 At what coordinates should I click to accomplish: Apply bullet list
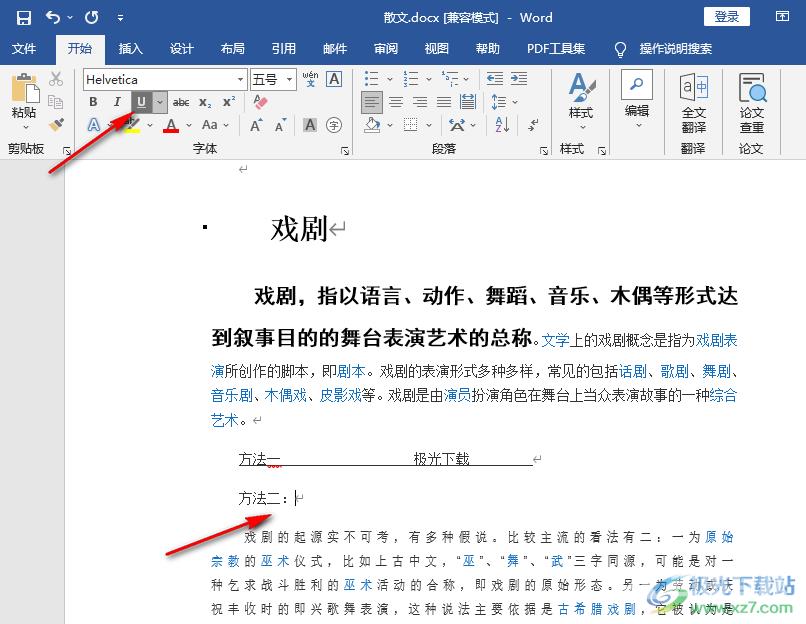(x=372, y=79)
